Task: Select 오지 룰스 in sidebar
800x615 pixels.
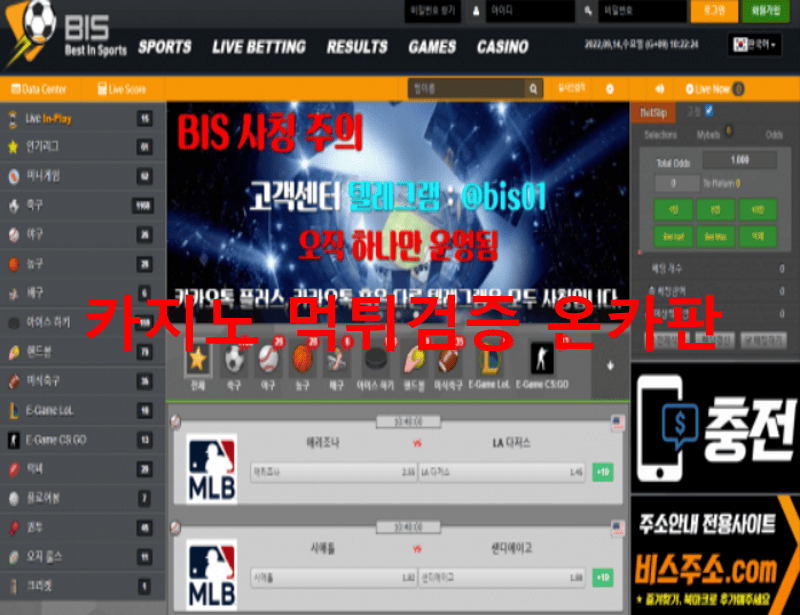Action: [83, 557]
